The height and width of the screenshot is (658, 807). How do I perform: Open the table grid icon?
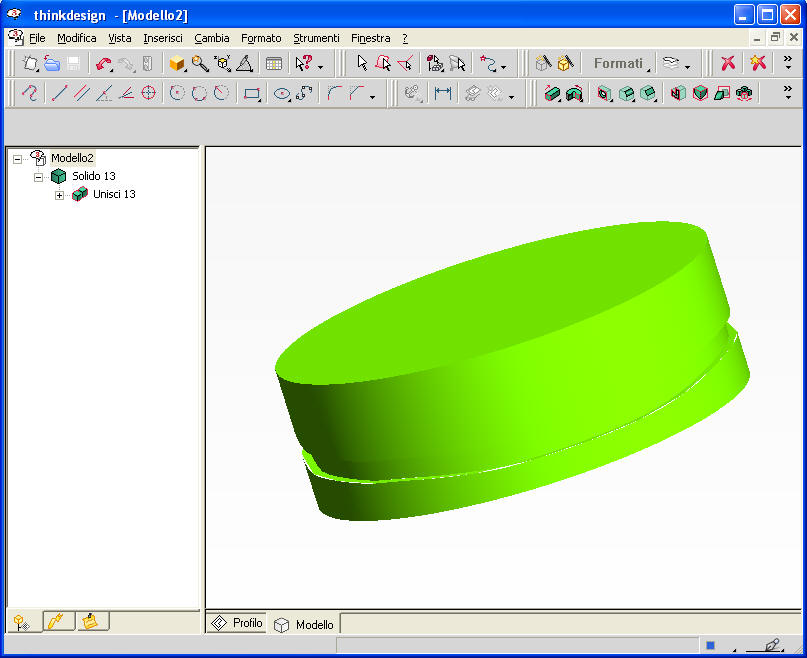pos(274,63)
